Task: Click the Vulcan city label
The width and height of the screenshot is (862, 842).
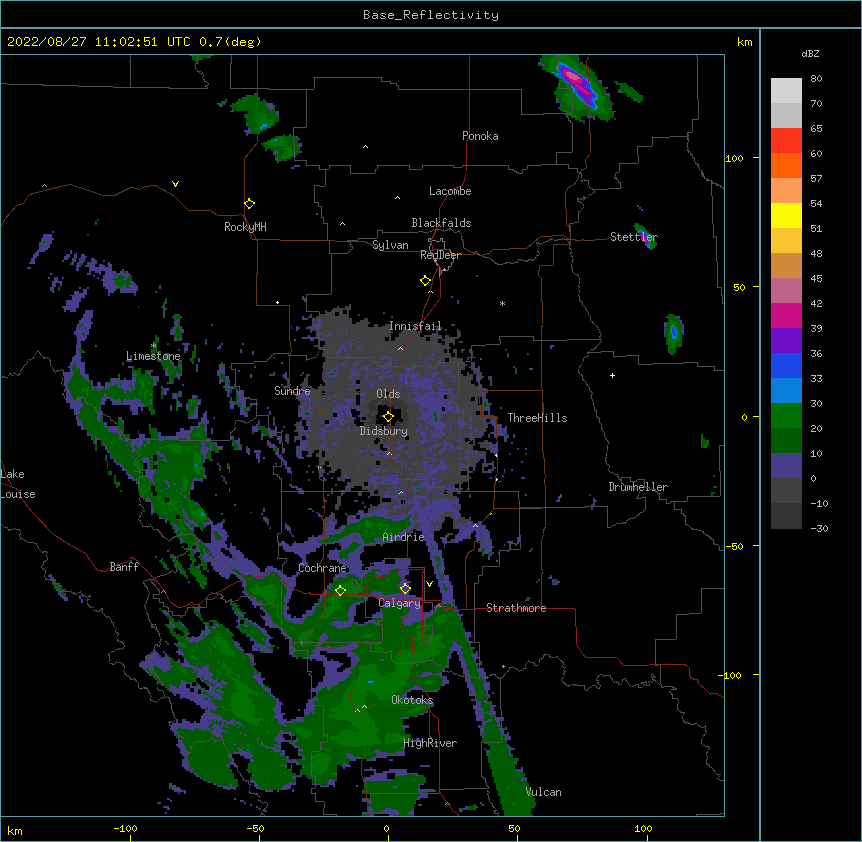Action: tap(544, 792)
